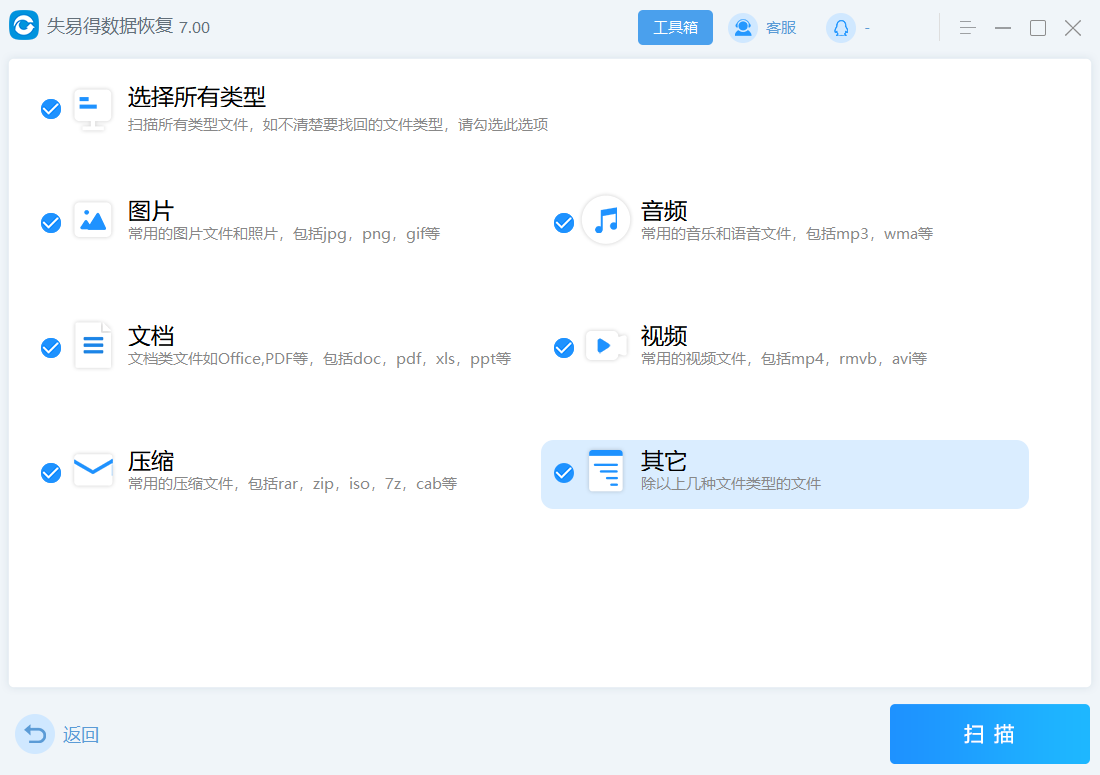The width and height of the screenshot is (1100, 775).
Task: Open the 客服 customer service link
Action: [781, 28]
